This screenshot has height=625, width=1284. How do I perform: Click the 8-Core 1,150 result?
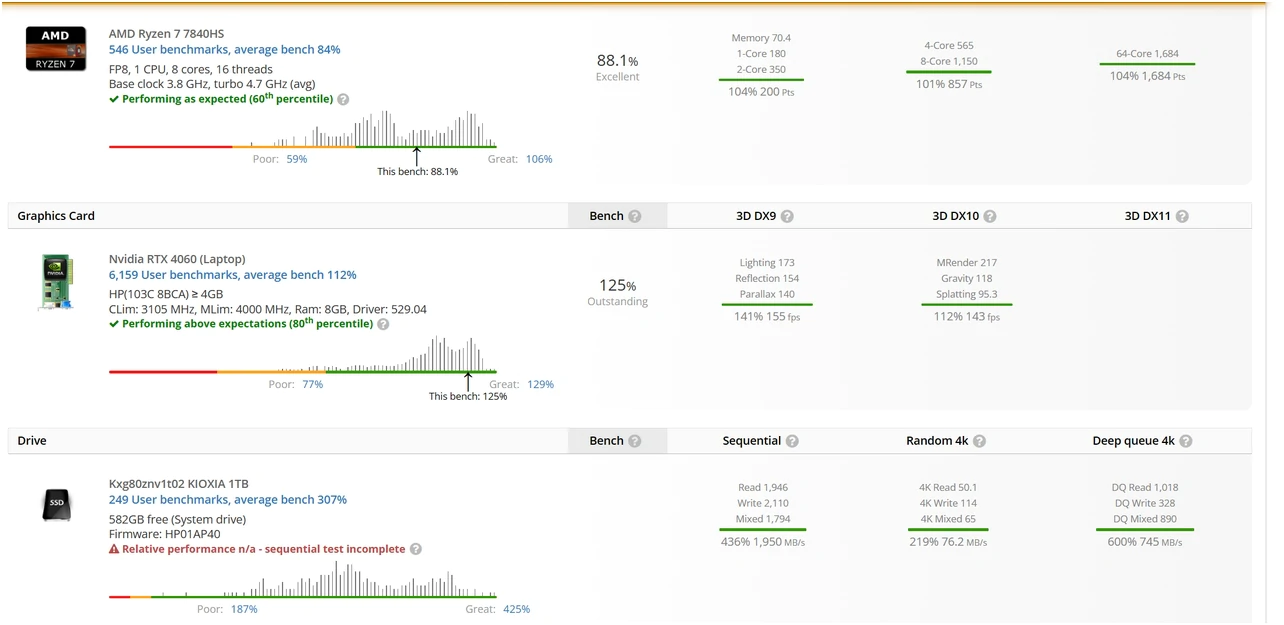(x=949, y=62)
